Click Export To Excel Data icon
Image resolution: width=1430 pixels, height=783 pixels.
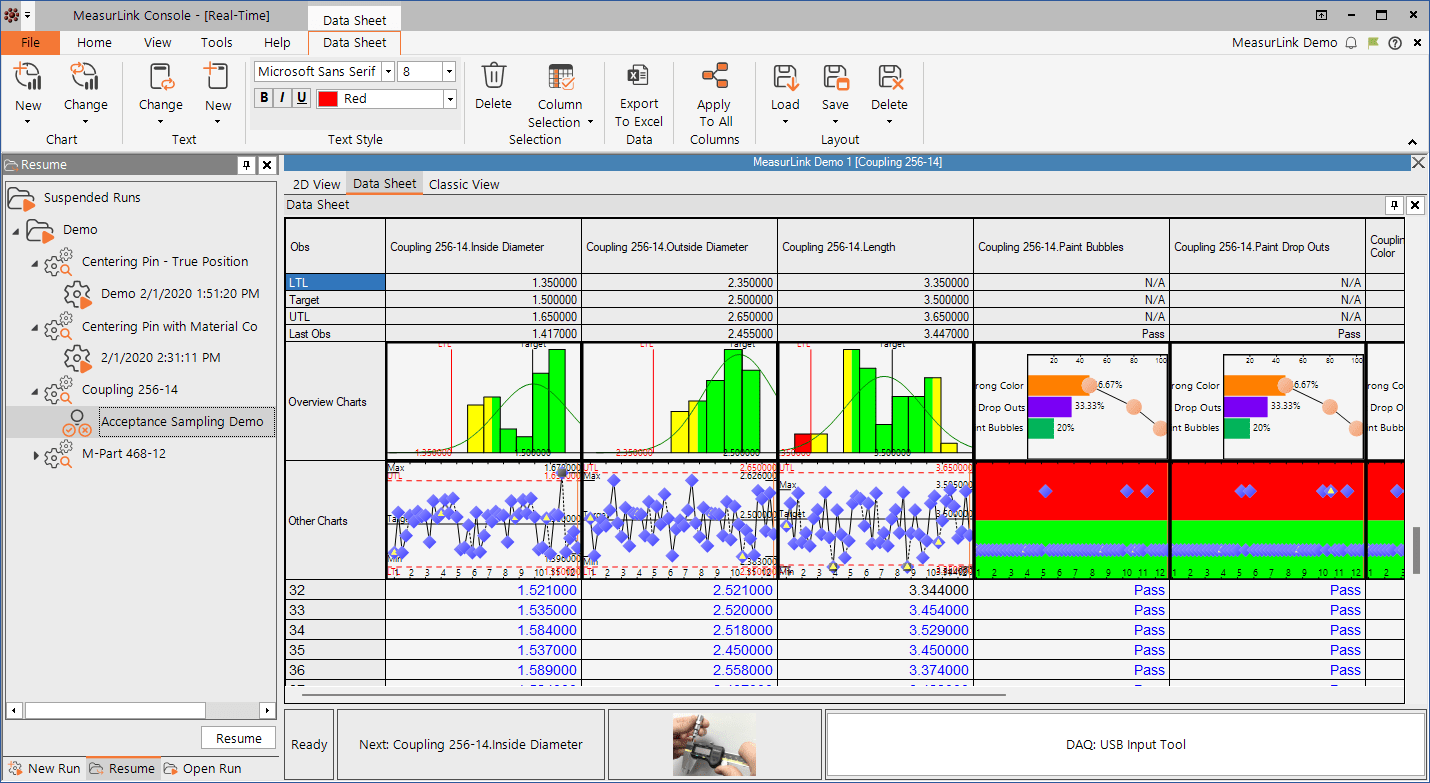tap(638, 77)
